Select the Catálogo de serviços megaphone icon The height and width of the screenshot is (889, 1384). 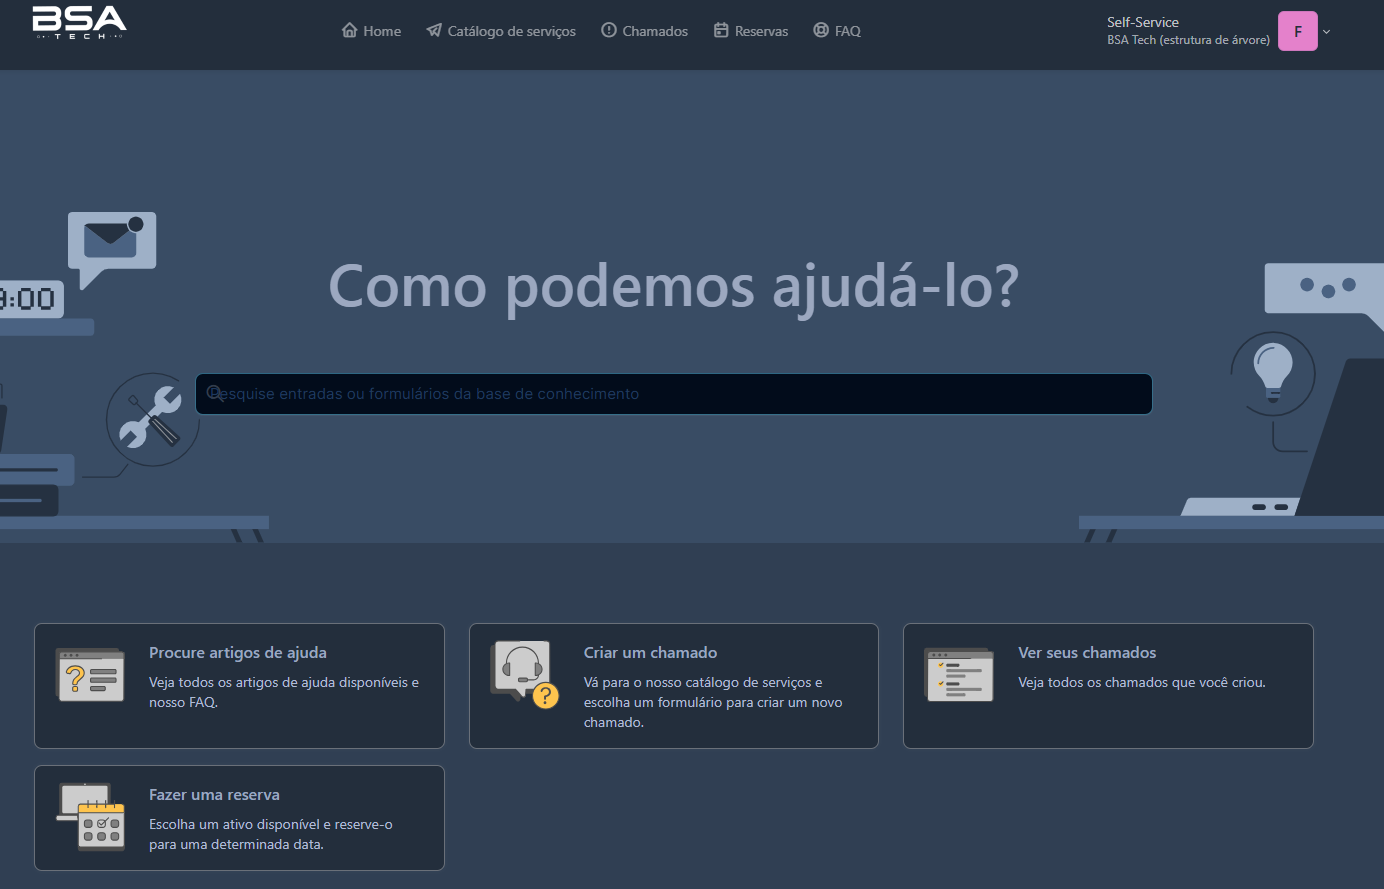pos(433,30)
